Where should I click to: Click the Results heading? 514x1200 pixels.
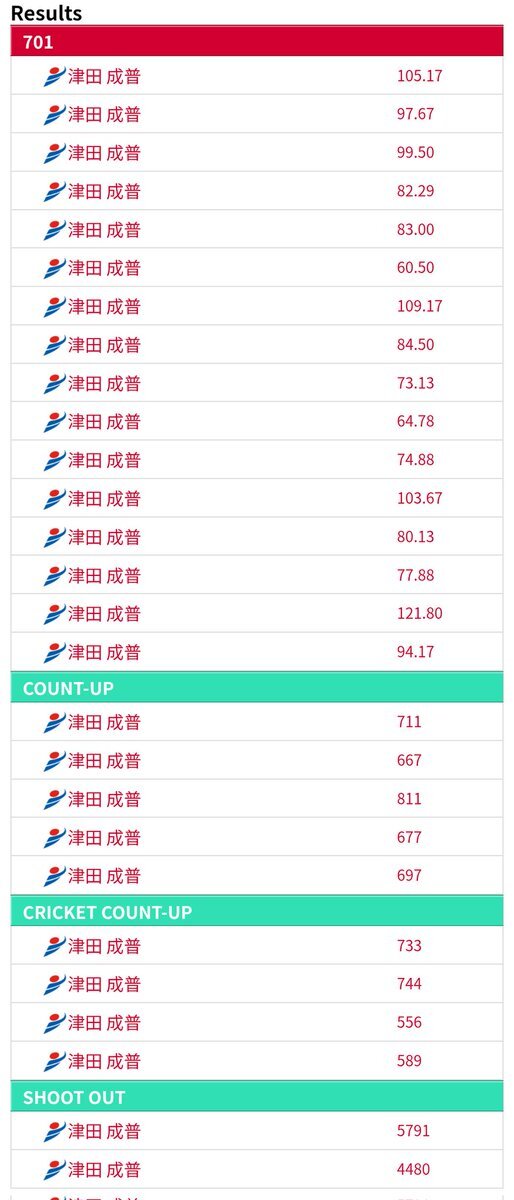[x=46, y=13]
